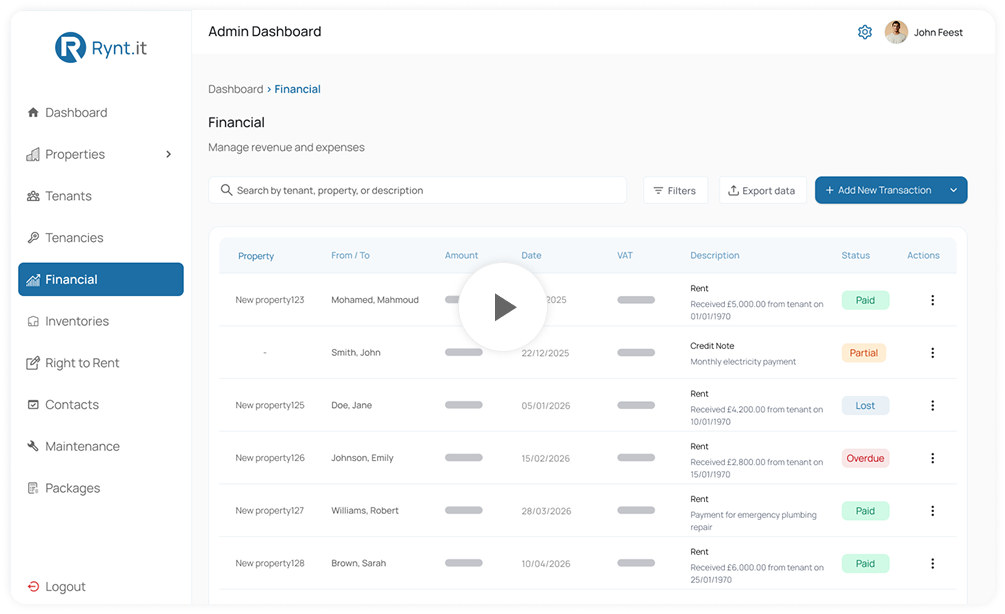Go to Tenants in sidebar
The image size is (1005, 614).
(x=68, y=196)
